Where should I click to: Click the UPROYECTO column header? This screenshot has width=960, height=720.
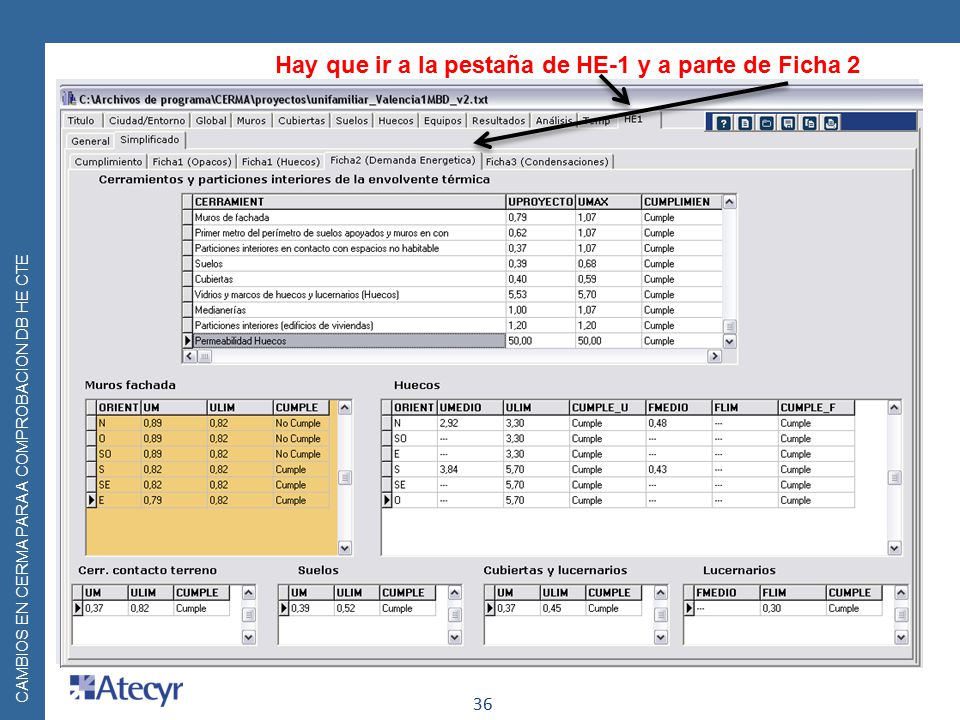[x=541, y=201]
